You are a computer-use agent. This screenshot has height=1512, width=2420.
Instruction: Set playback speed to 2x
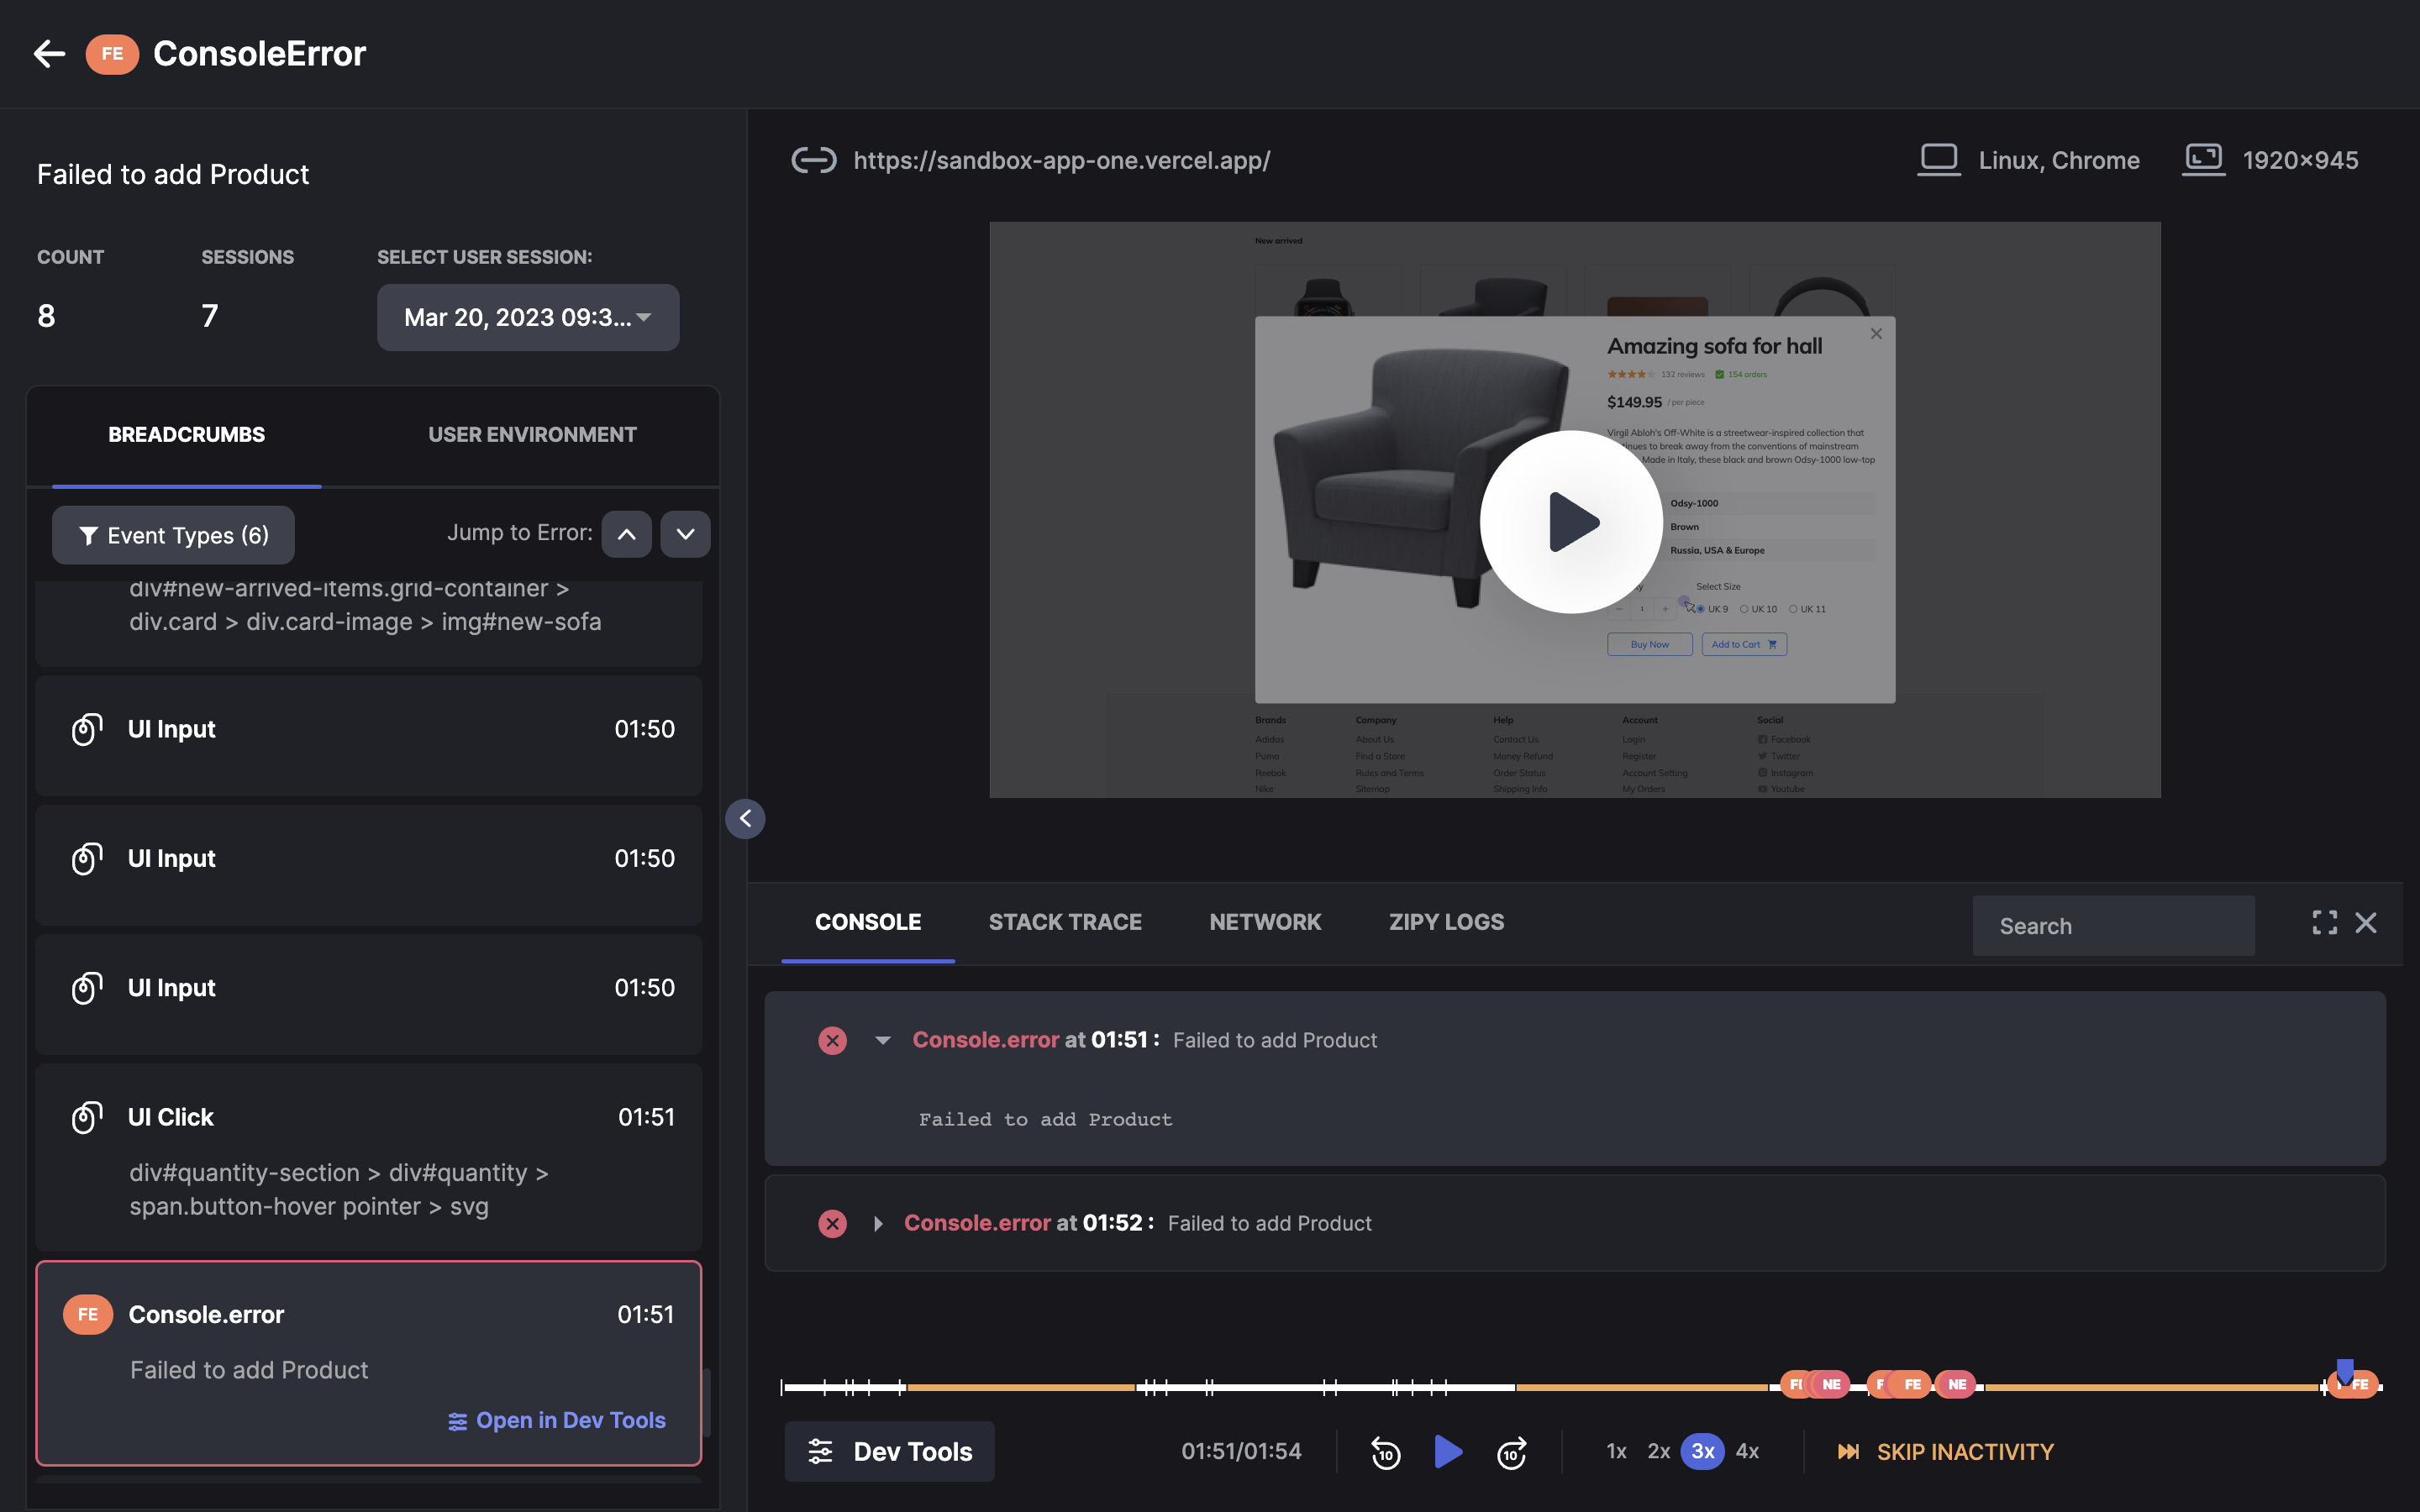tap(1658, 1451)
